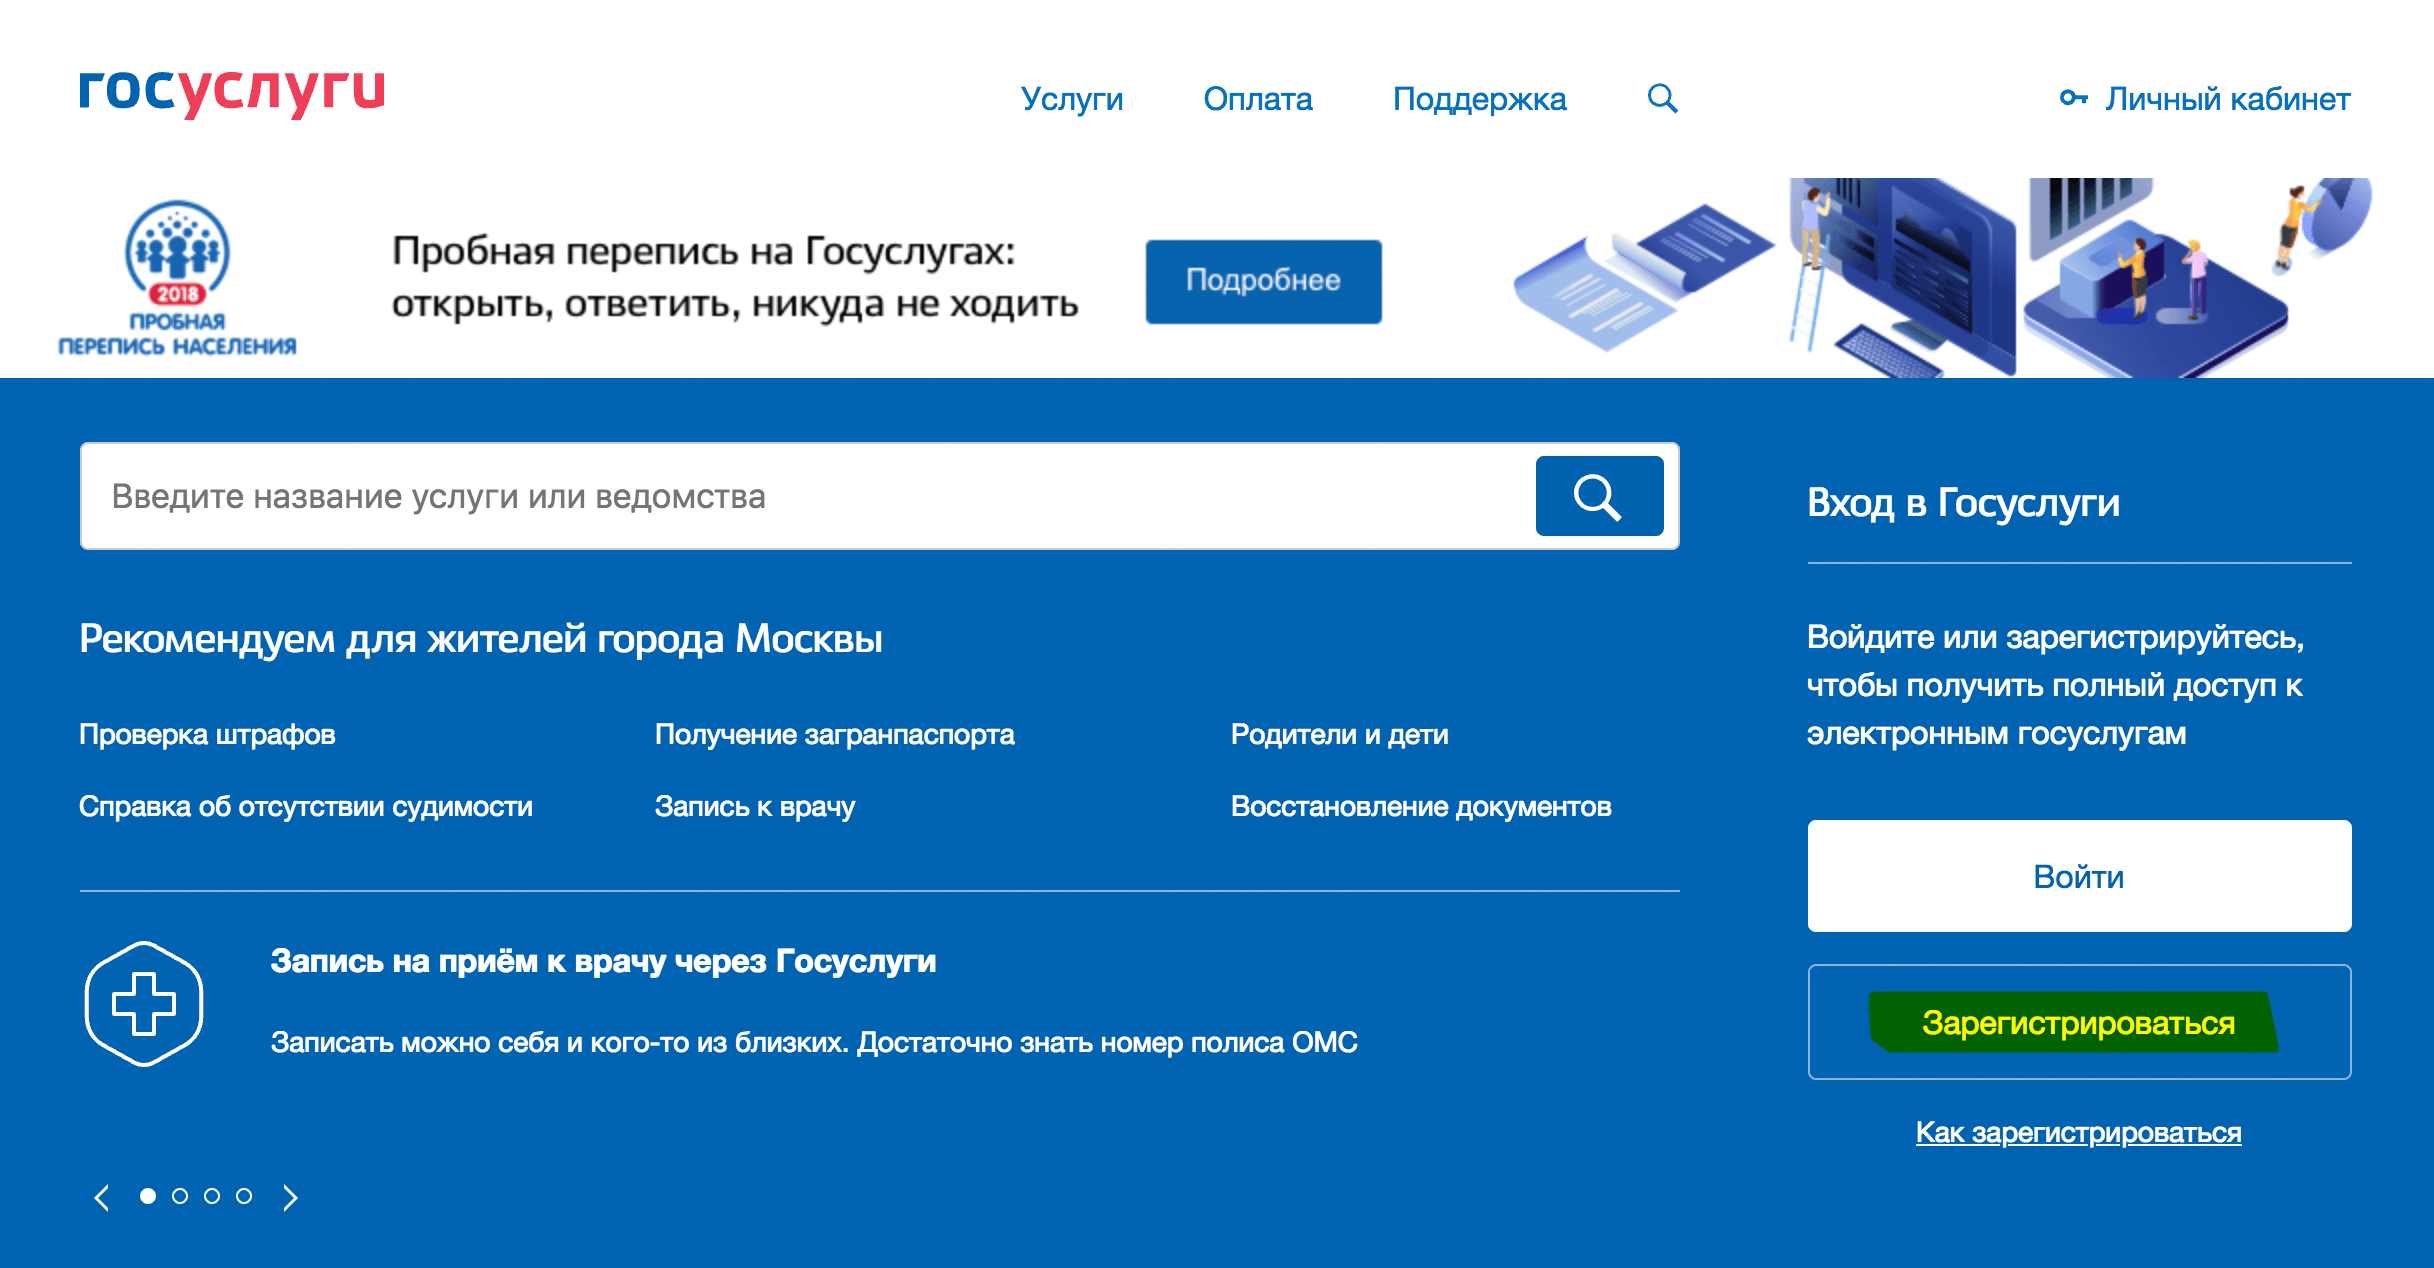The width and height of the screenshot is (2434, 1268).
Task: Select the fourth carousel dot
Action: 244,1196
